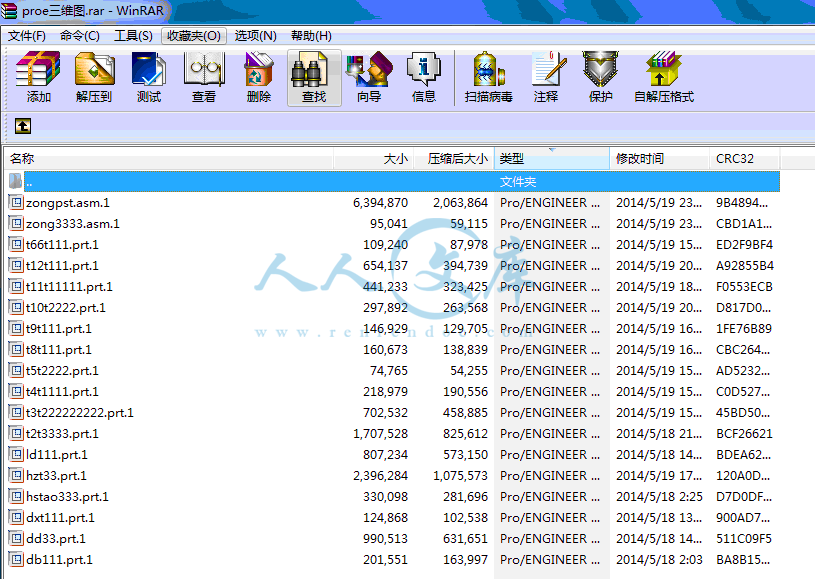The height and width of the screenshot is (579, 815).
Task: Sort files by 类型 column header
Action: (551, 159)
